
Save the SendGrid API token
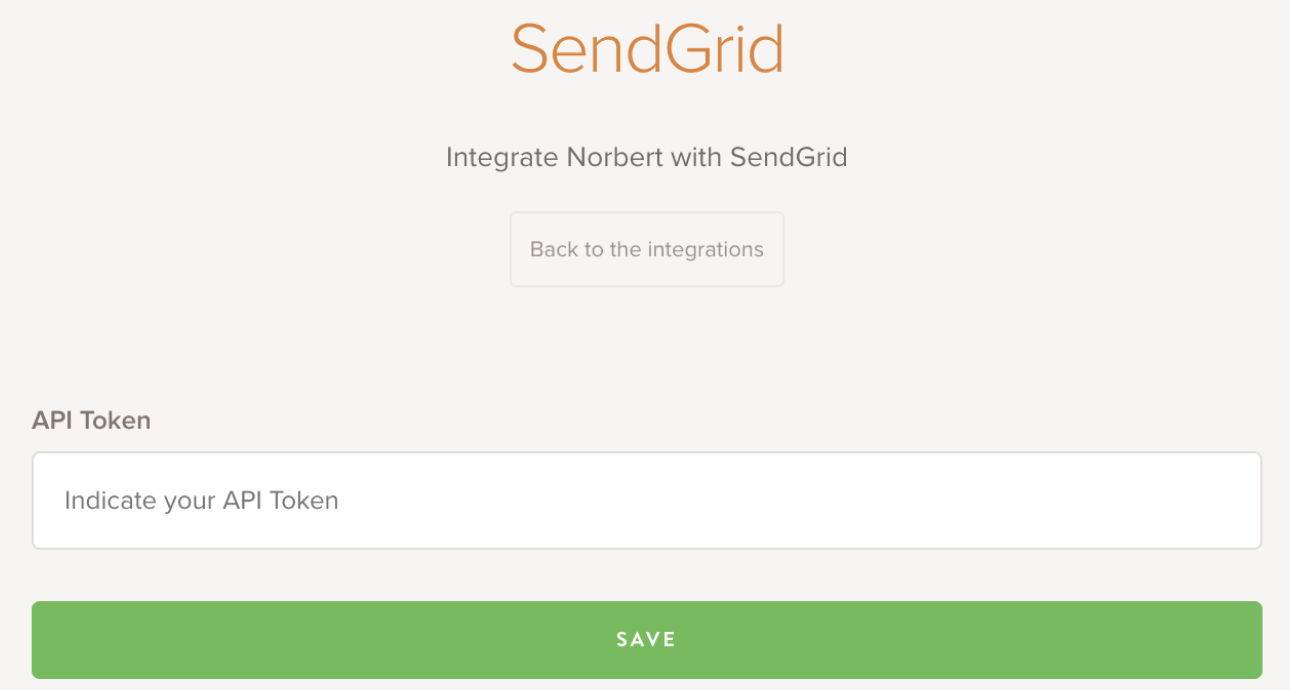tap(646, 640)
